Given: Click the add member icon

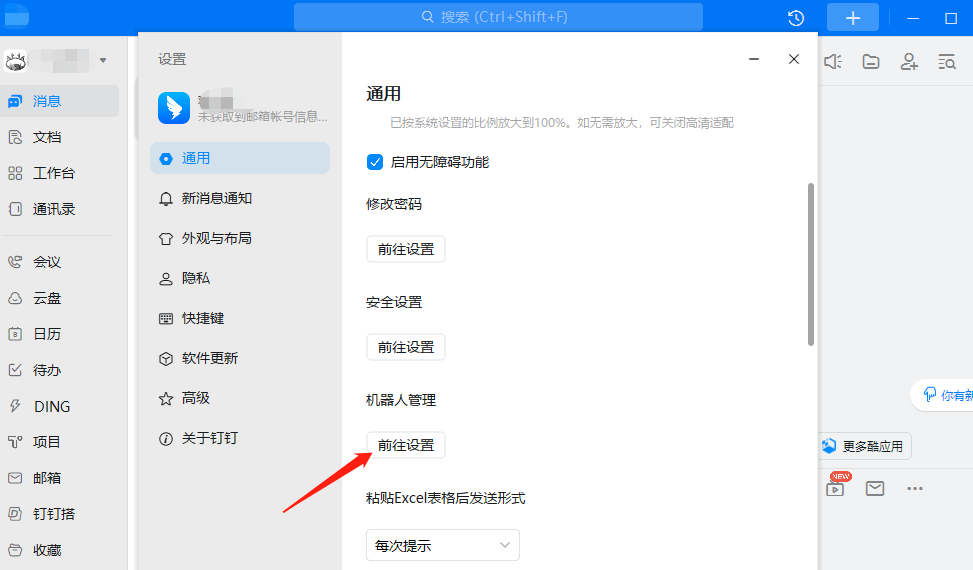Looking at the screenshot, I should tap(909, 61).
